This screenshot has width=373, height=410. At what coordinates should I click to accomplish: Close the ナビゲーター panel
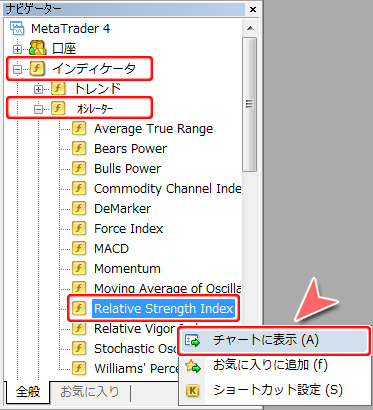[253, 10]
